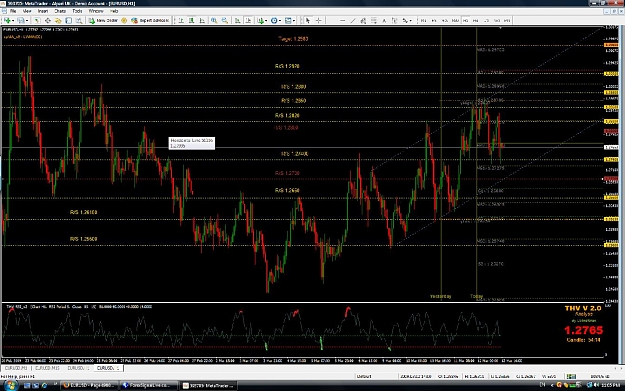Expand the Profiles dropdown arrow
This screenshot has width=625, height=391.
tap(27, 20)
